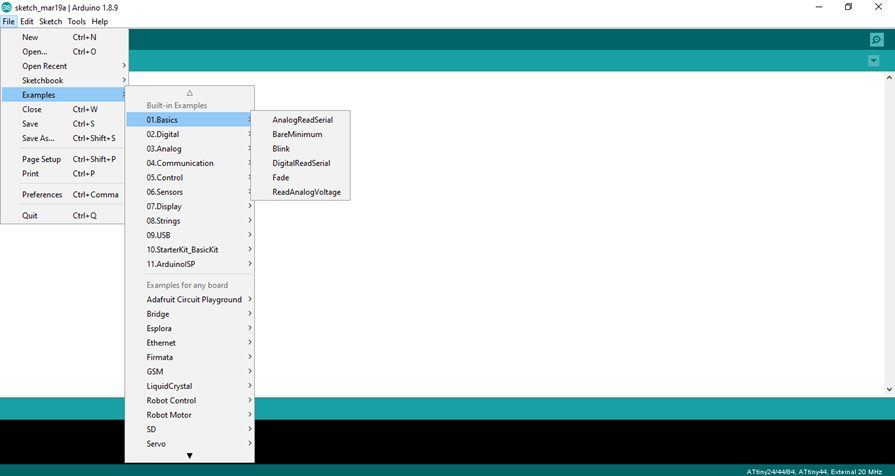Expand the Sketchbook submenu
The width and height of the screenshot is (895, 476).
64,80
